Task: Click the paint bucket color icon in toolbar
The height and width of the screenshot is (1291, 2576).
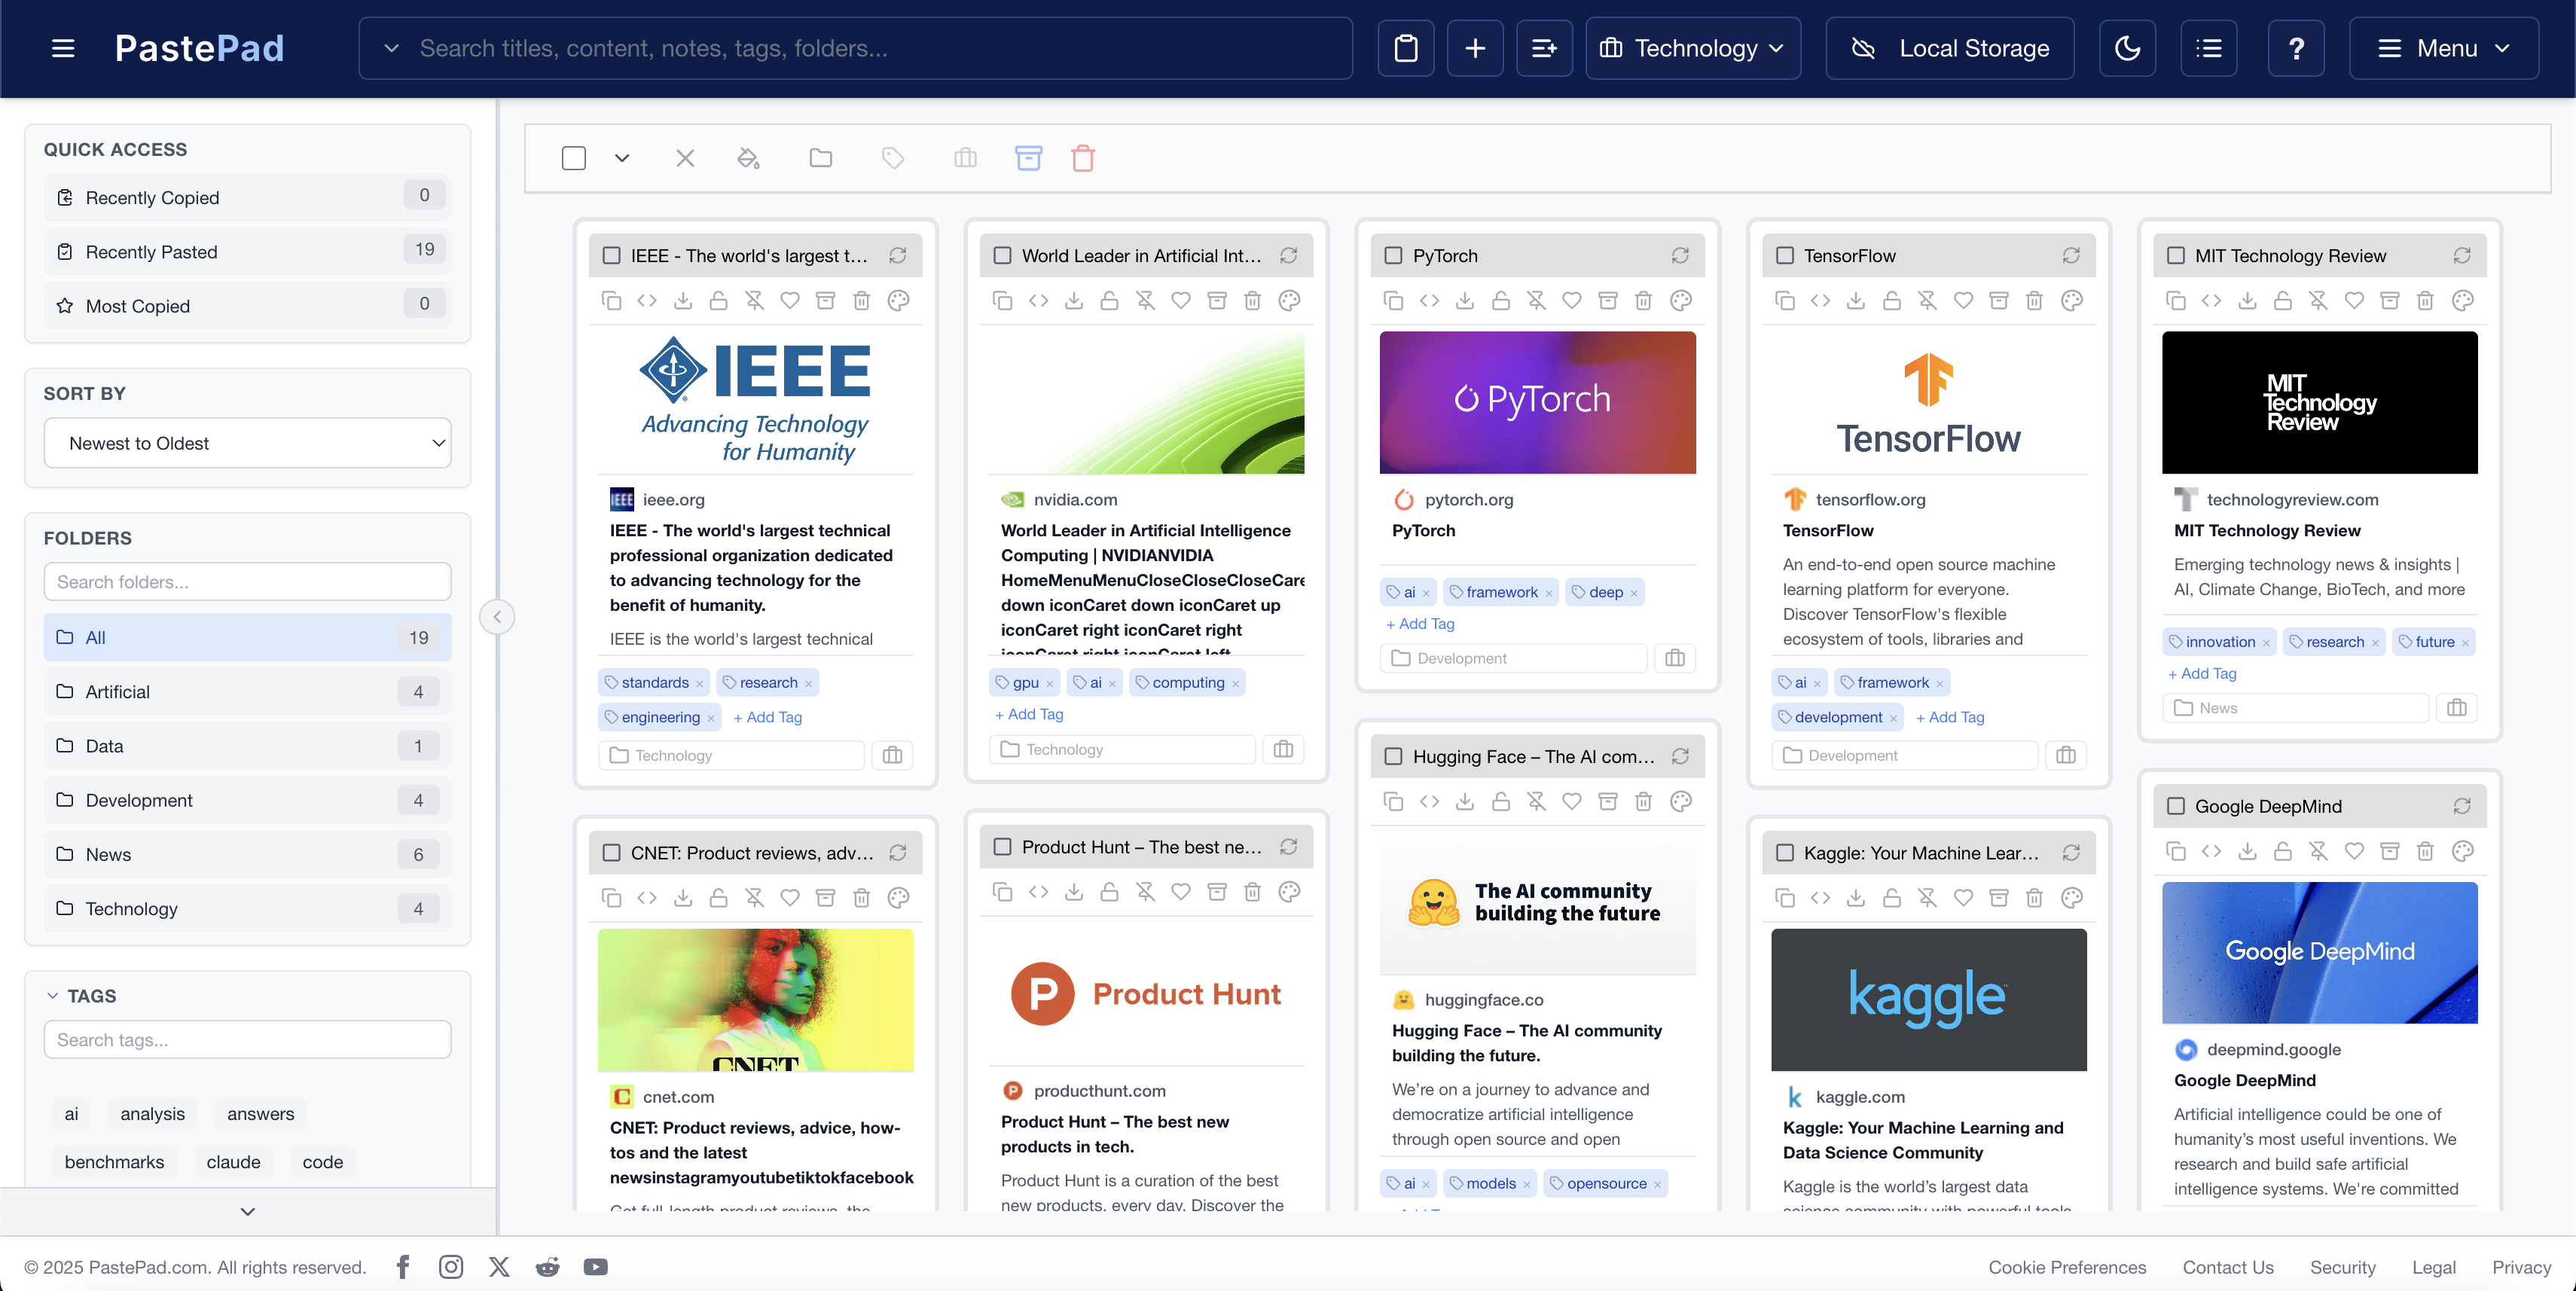Action: 748,158
